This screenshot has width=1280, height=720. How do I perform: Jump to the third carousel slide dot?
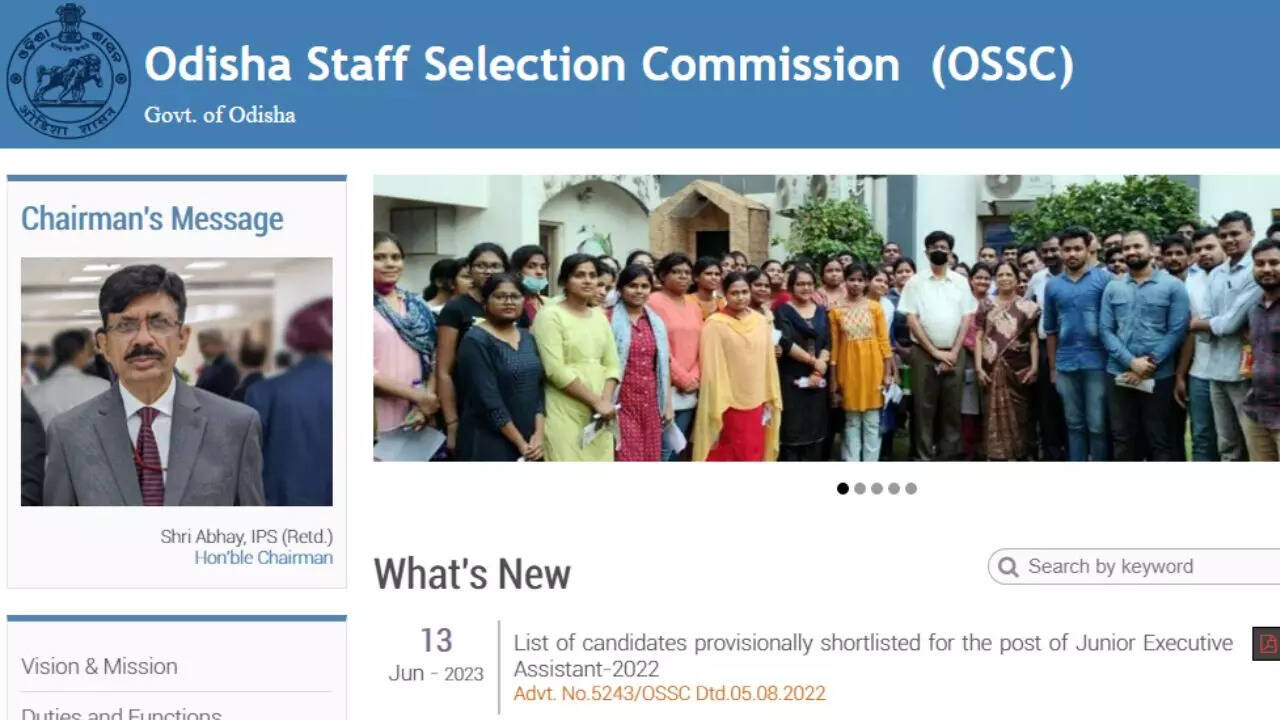(x=877, y=488)
